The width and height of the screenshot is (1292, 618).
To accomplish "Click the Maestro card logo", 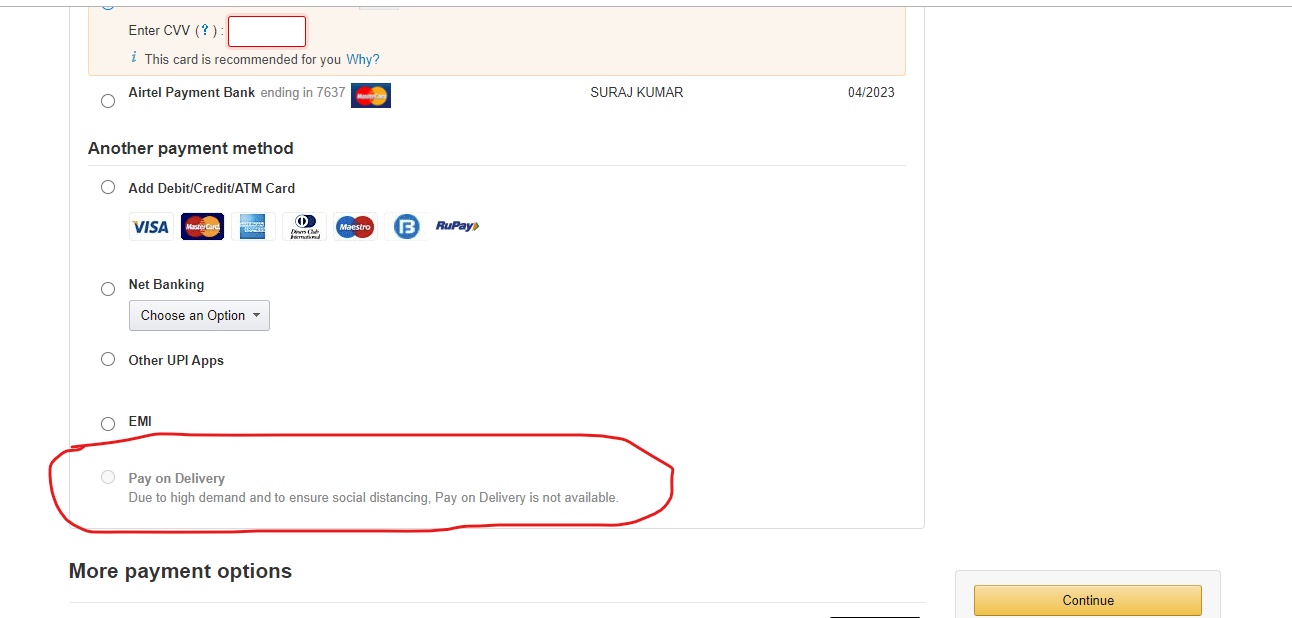I will click(355, 227).
